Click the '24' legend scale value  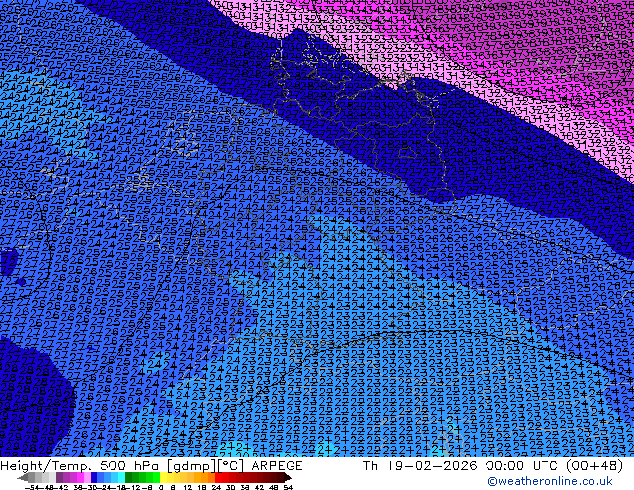(216, 487)
